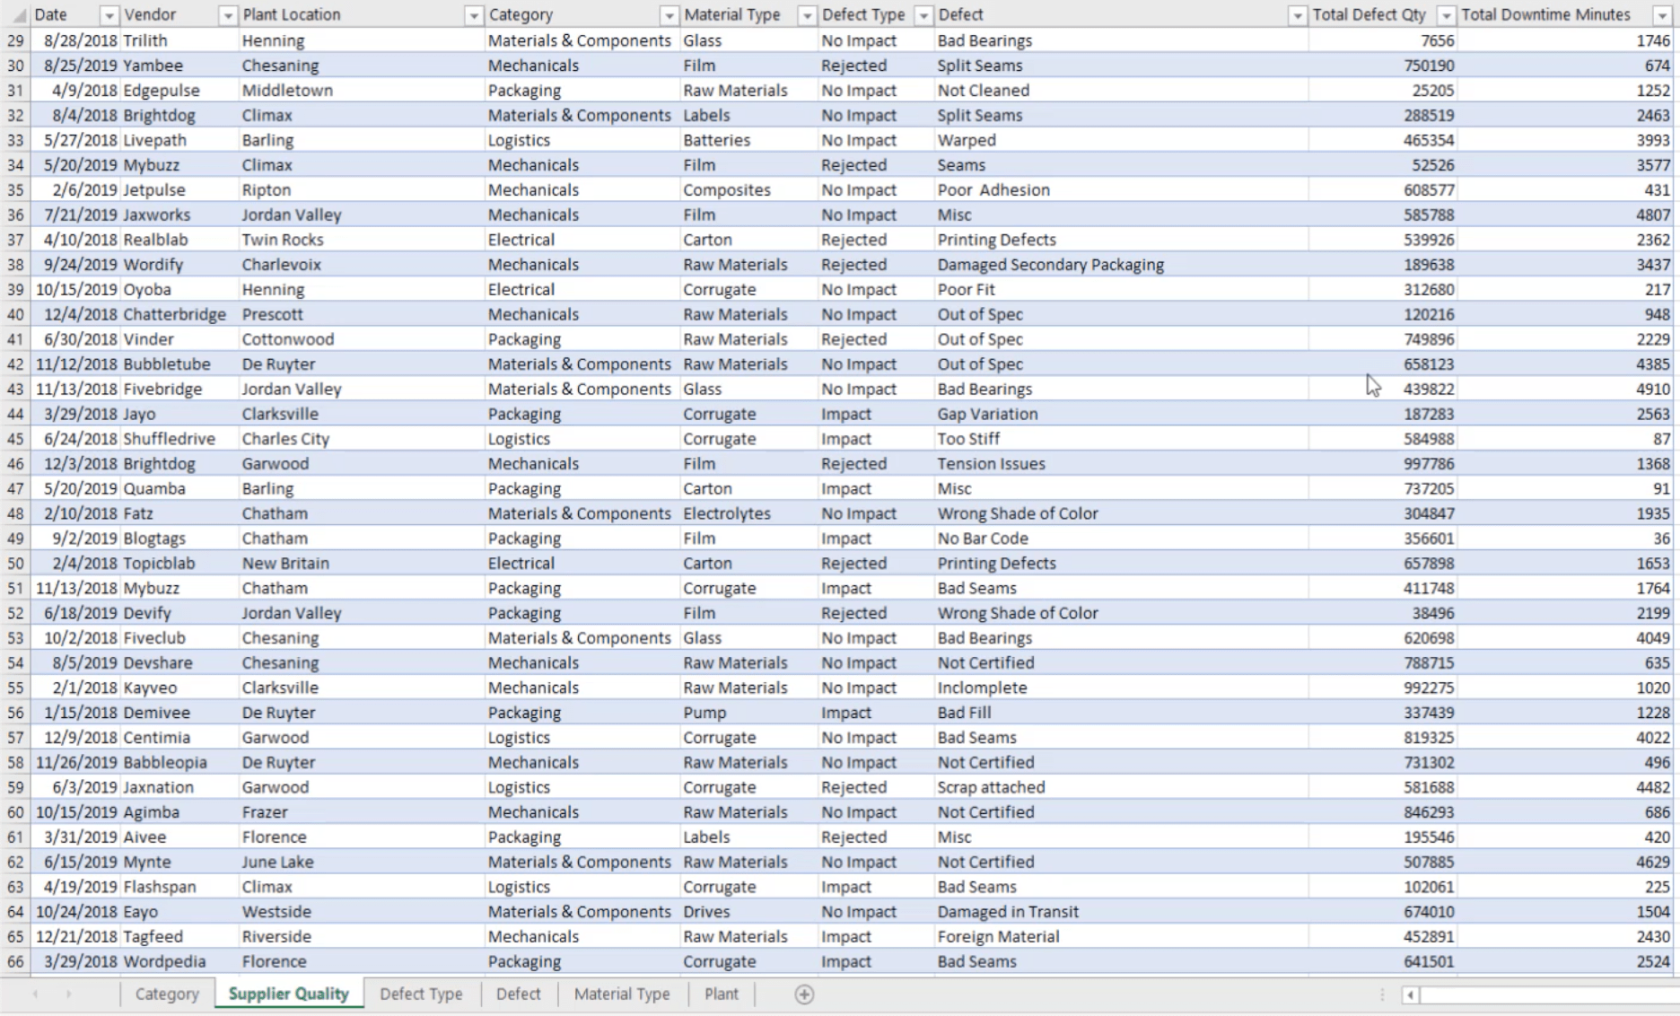Select defect cell Inclomplete
This screenshot has height=1016, width=1680.
(1120, 688)
